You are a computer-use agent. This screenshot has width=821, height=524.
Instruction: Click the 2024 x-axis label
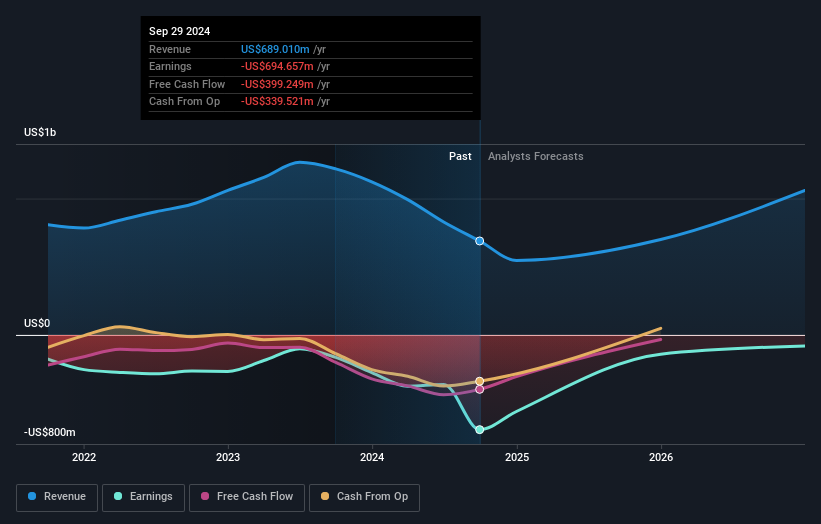click(372, 457)
